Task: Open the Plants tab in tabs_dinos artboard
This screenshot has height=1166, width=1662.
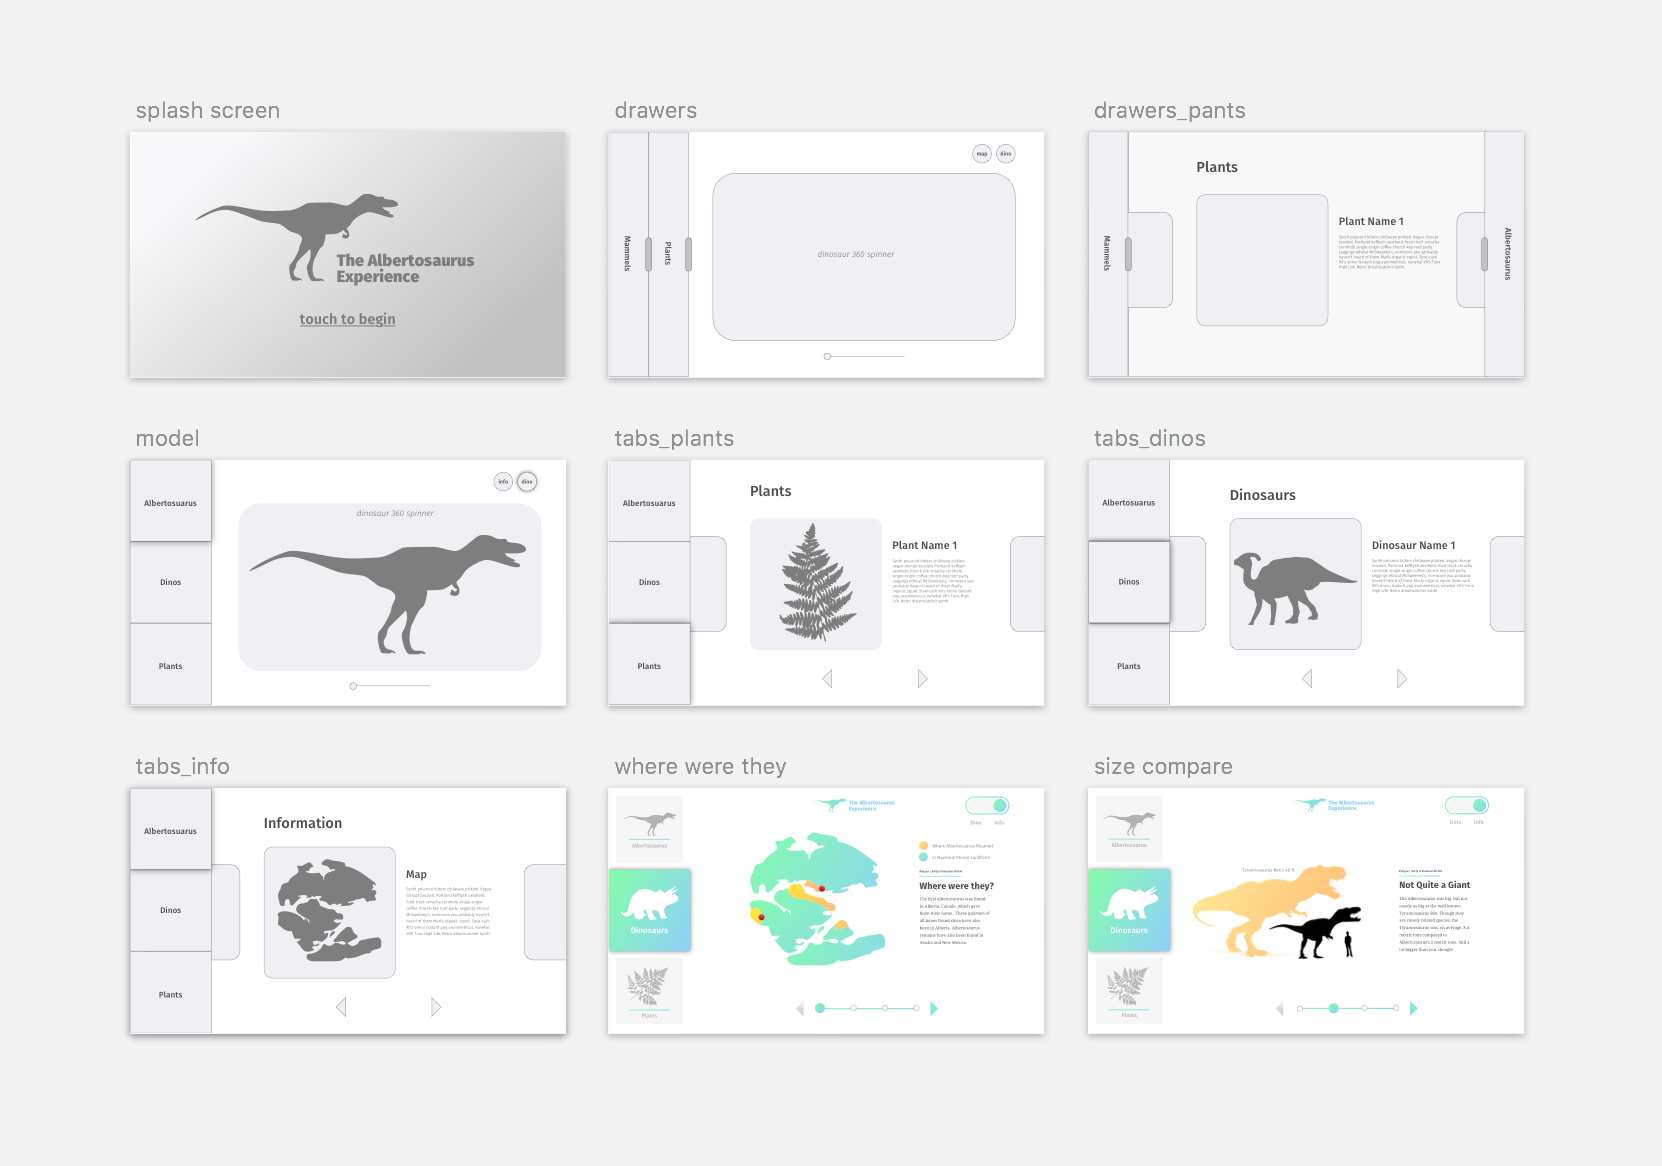Action: click(1129, 664)
